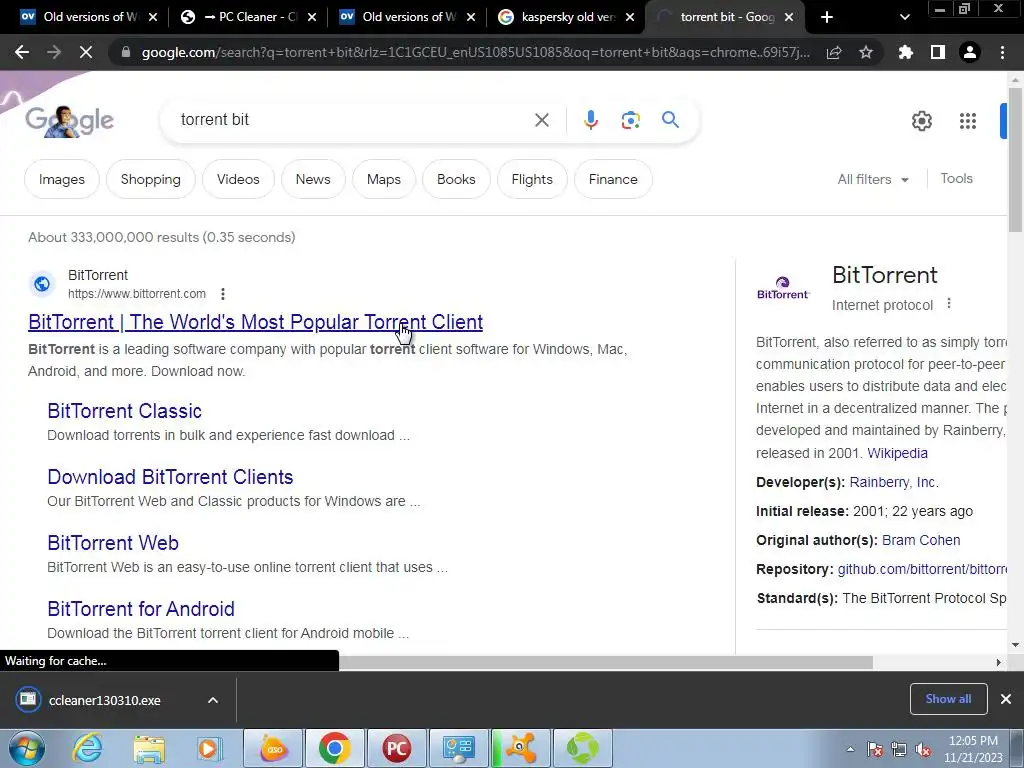
Task: Click Show all downloads button
Action: (x=948, y=699)
